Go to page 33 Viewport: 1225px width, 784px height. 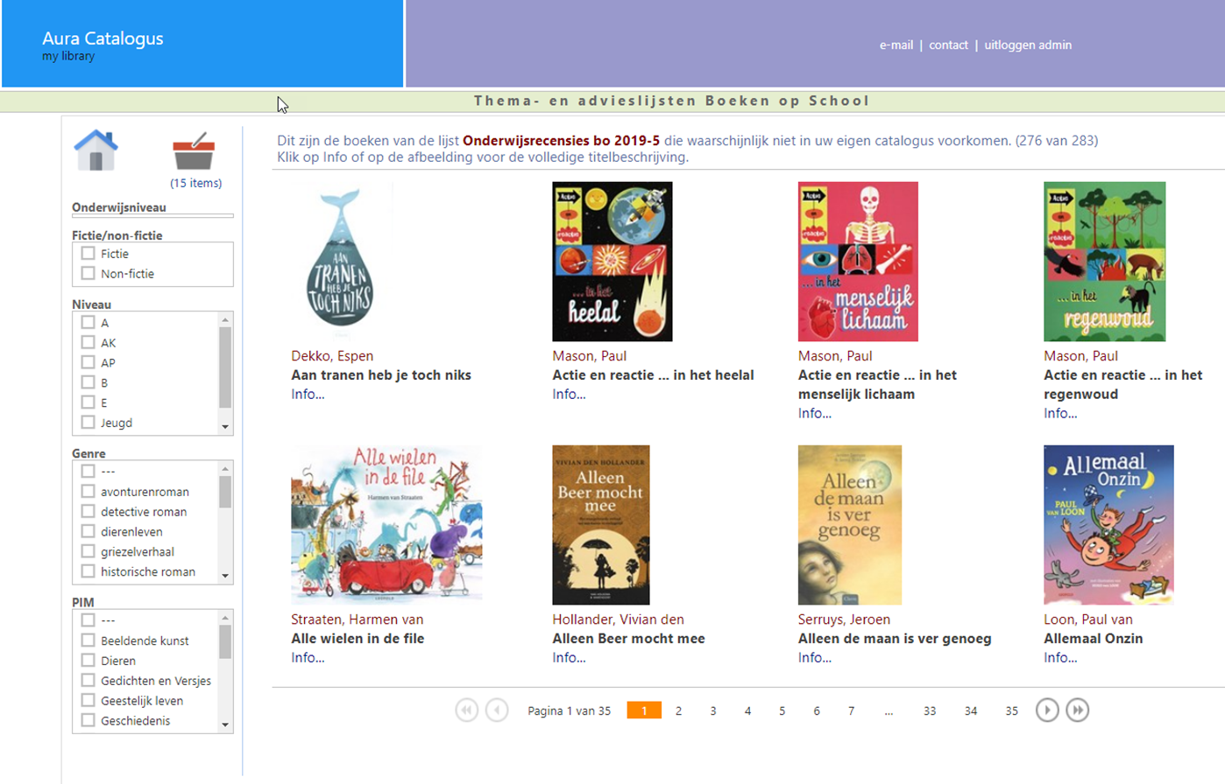930,711
